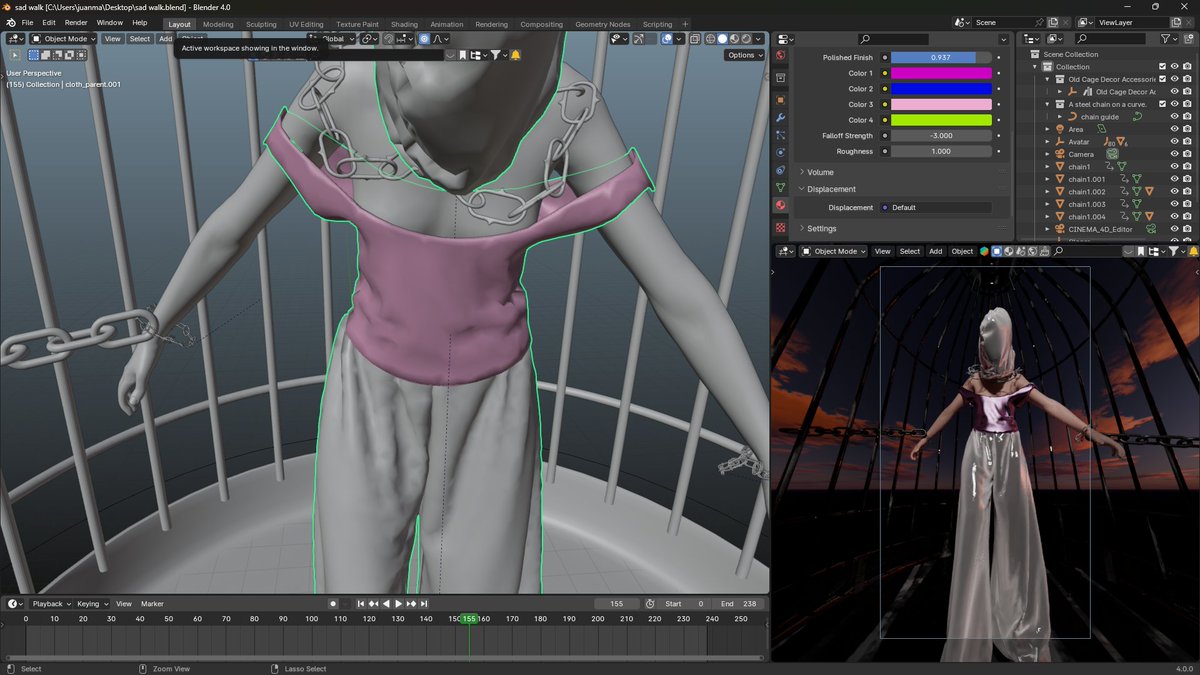Open the Texture properties tab

[780, 228]
